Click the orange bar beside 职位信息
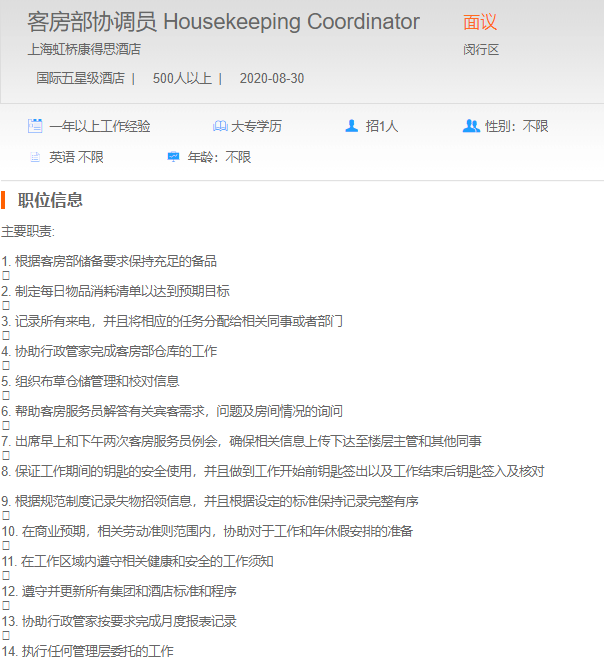Screen dimensions: 604x671 [3, 200]
